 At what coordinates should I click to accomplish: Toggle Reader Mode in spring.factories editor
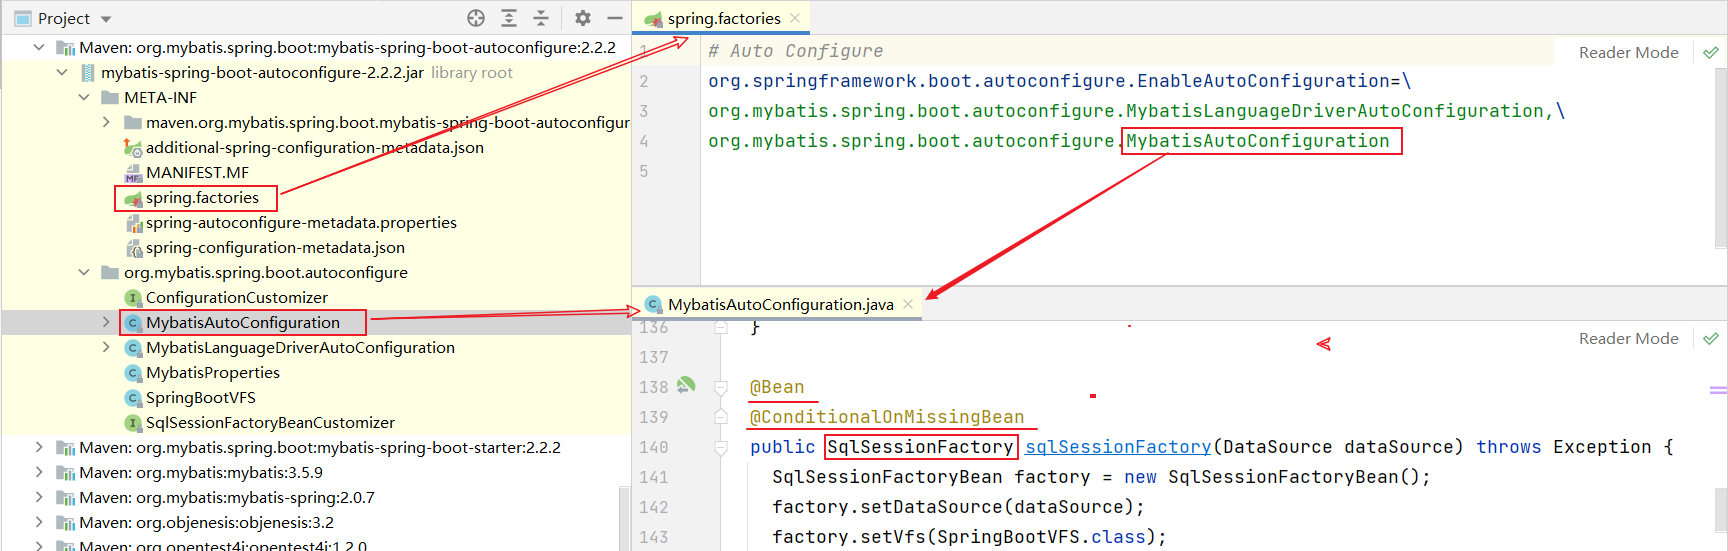tap(1628, 53)
